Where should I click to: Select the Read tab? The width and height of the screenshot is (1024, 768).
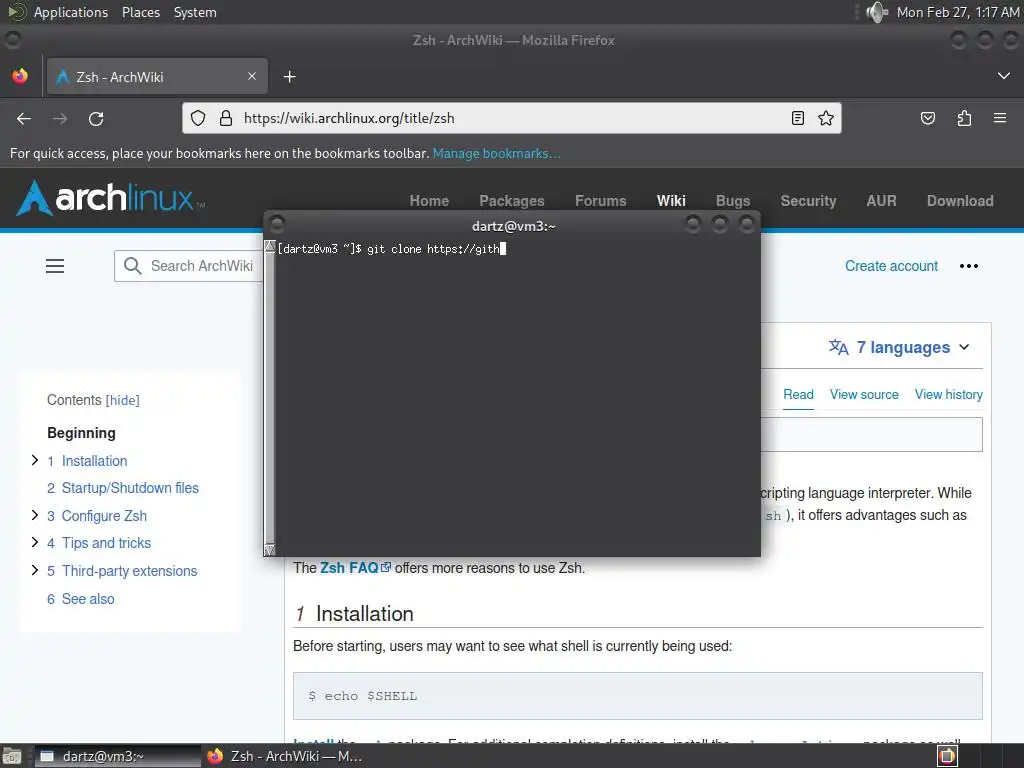click(x=798, y=394)
